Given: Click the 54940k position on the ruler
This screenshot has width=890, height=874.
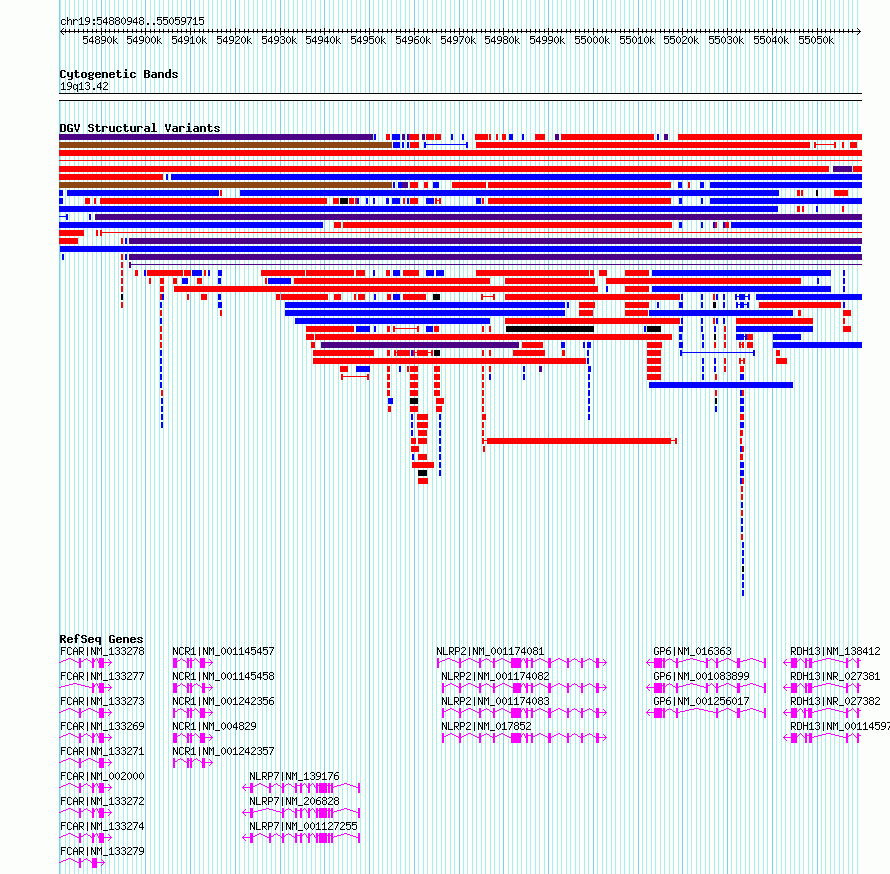Looking at the screenshot, I should click(323, 40).
